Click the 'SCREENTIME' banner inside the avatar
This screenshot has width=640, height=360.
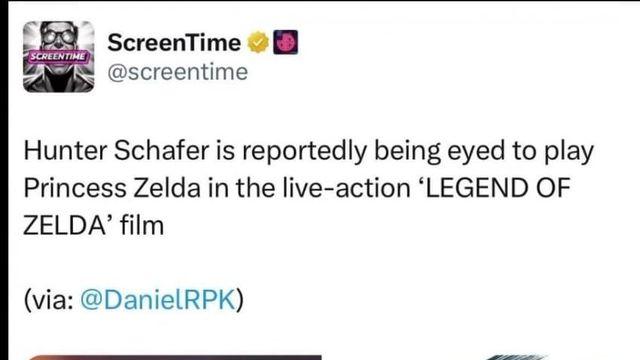[58, 56]
